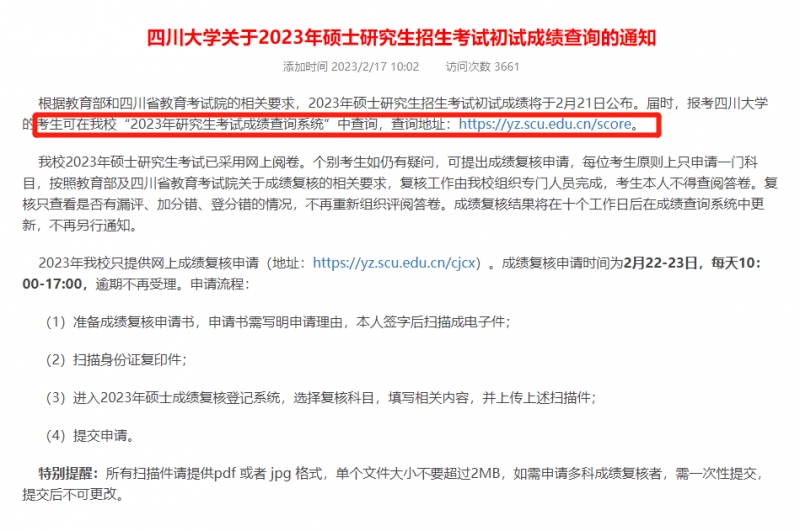Click the bold 00-17:00 text
The image size is (800, 531).
[52, 284]
